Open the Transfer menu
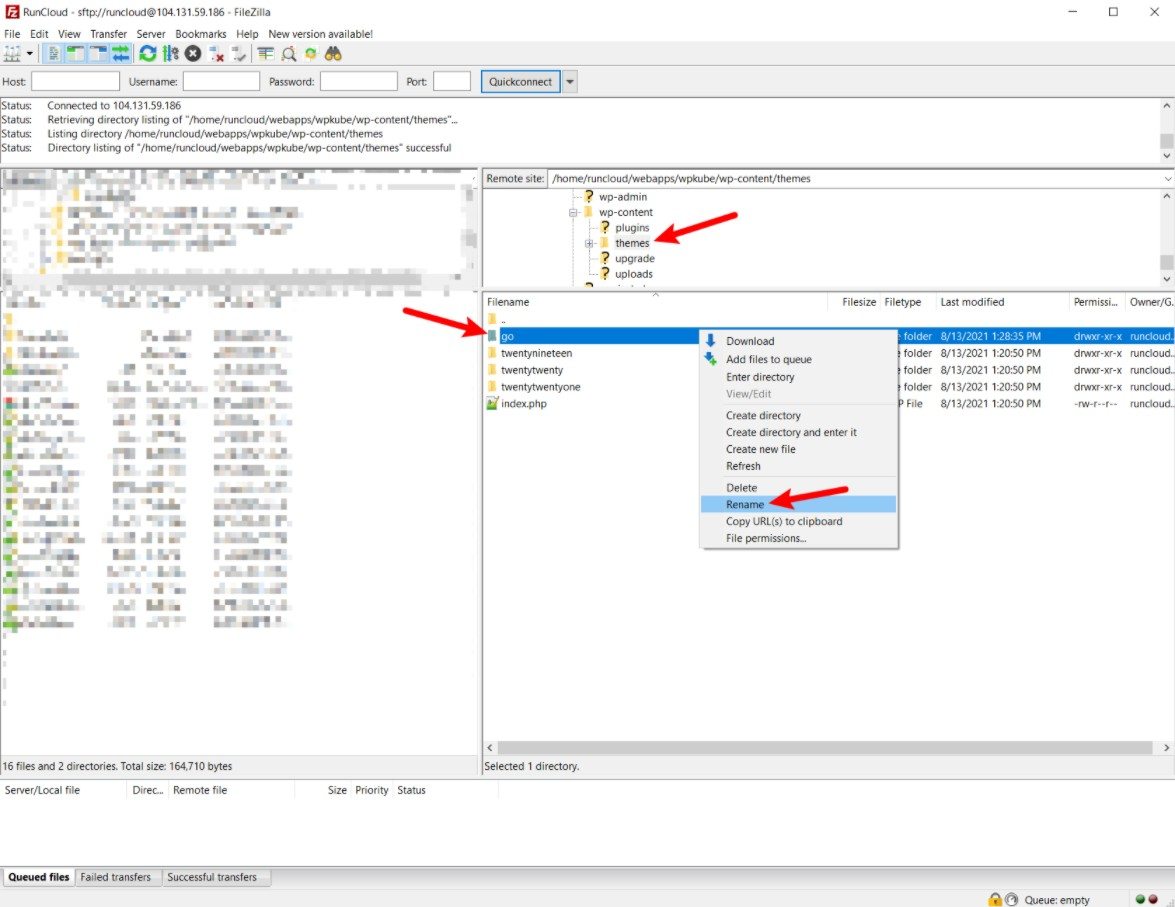This screenshot has height=907, width=1175. click(109, 34)
